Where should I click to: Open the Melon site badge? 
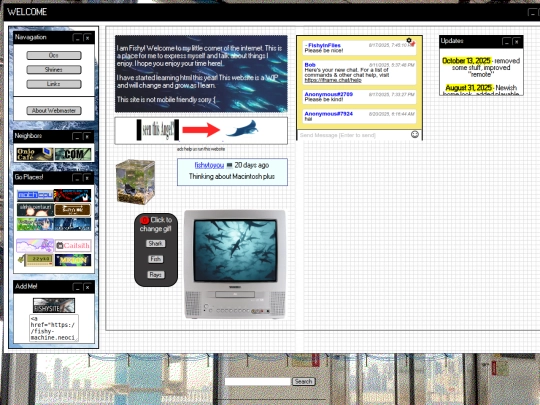73,260
